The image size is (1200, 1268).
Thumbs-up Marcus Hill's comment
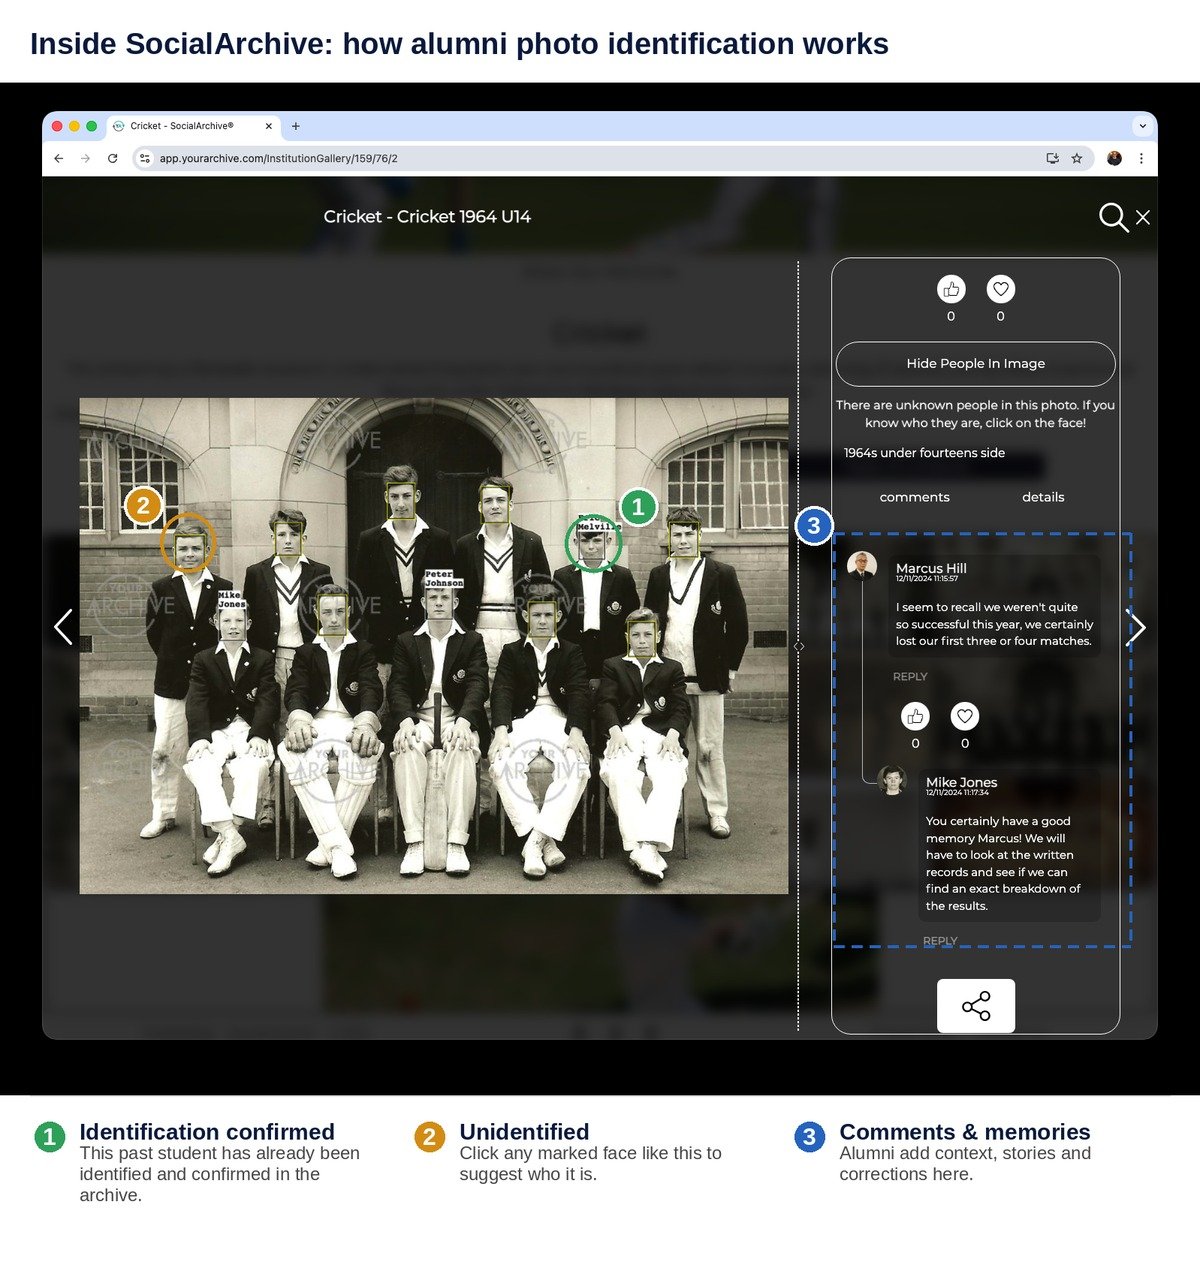coord(915,716)
